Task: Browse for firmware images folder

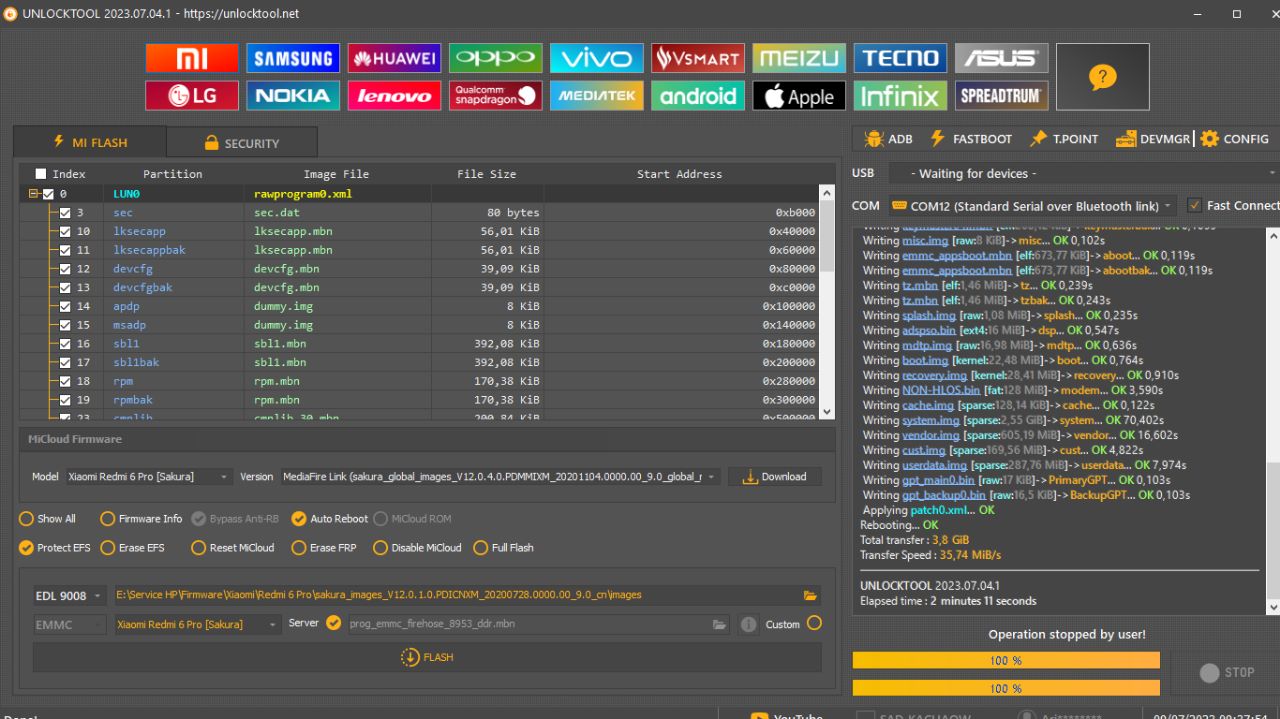Action: [810, 595]
